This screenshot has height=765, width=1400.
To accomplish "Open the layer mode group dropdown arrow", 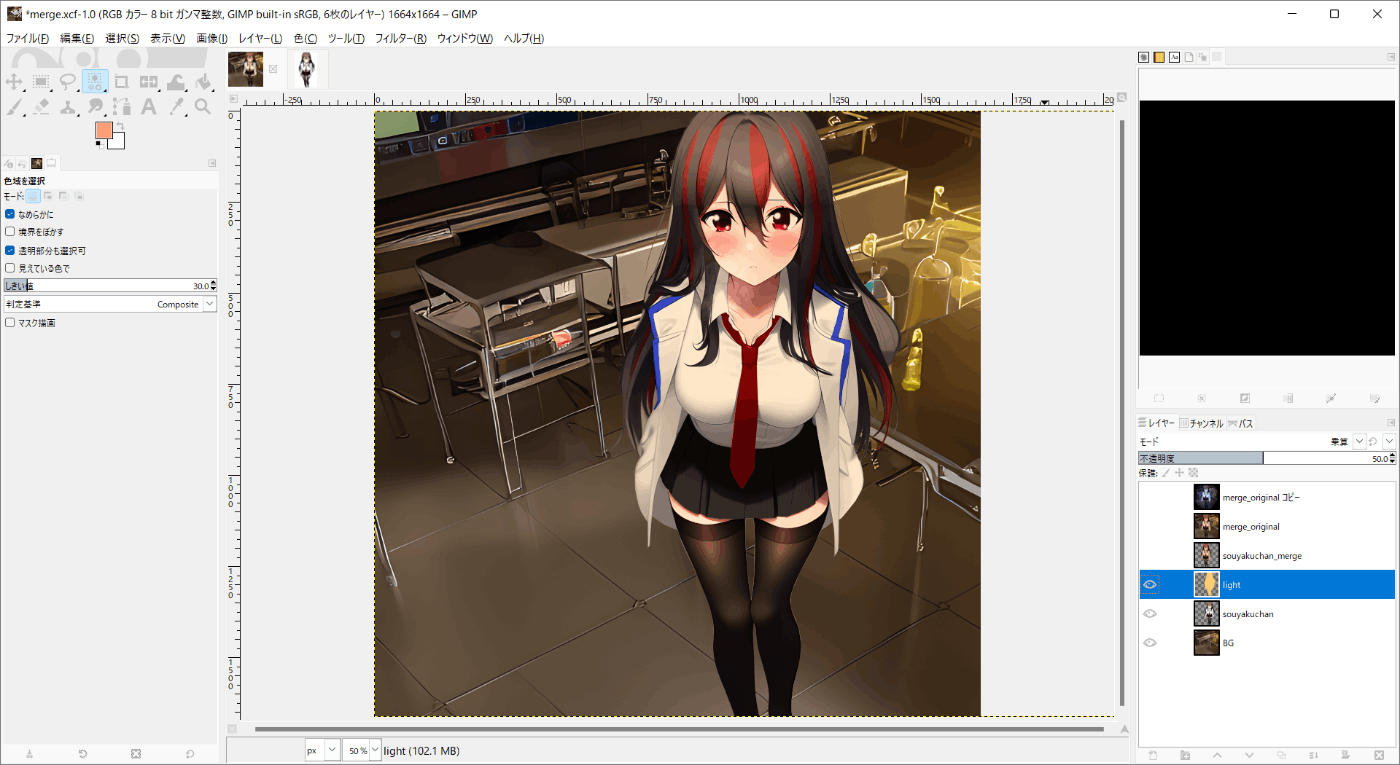I will 1389,441.
